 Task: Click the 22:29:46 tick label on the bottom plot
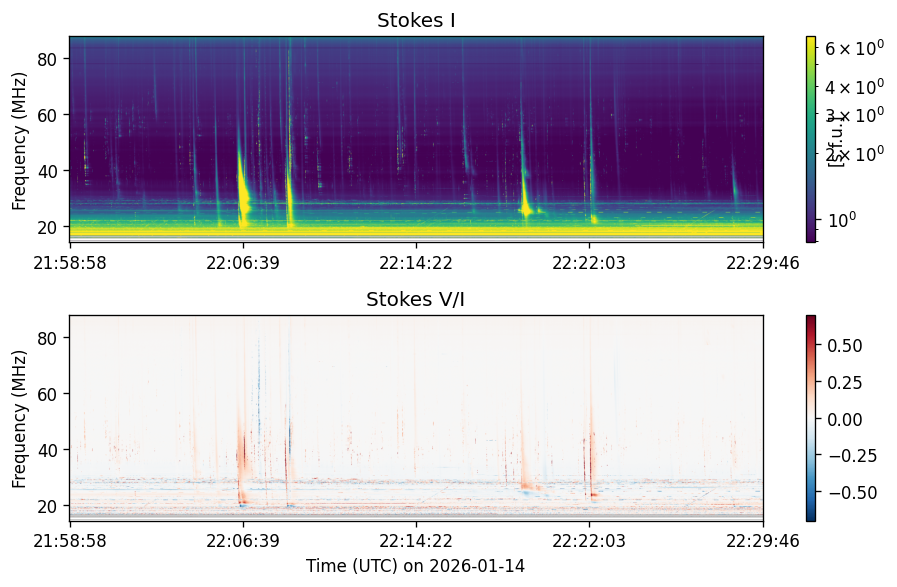pos(763,541)
